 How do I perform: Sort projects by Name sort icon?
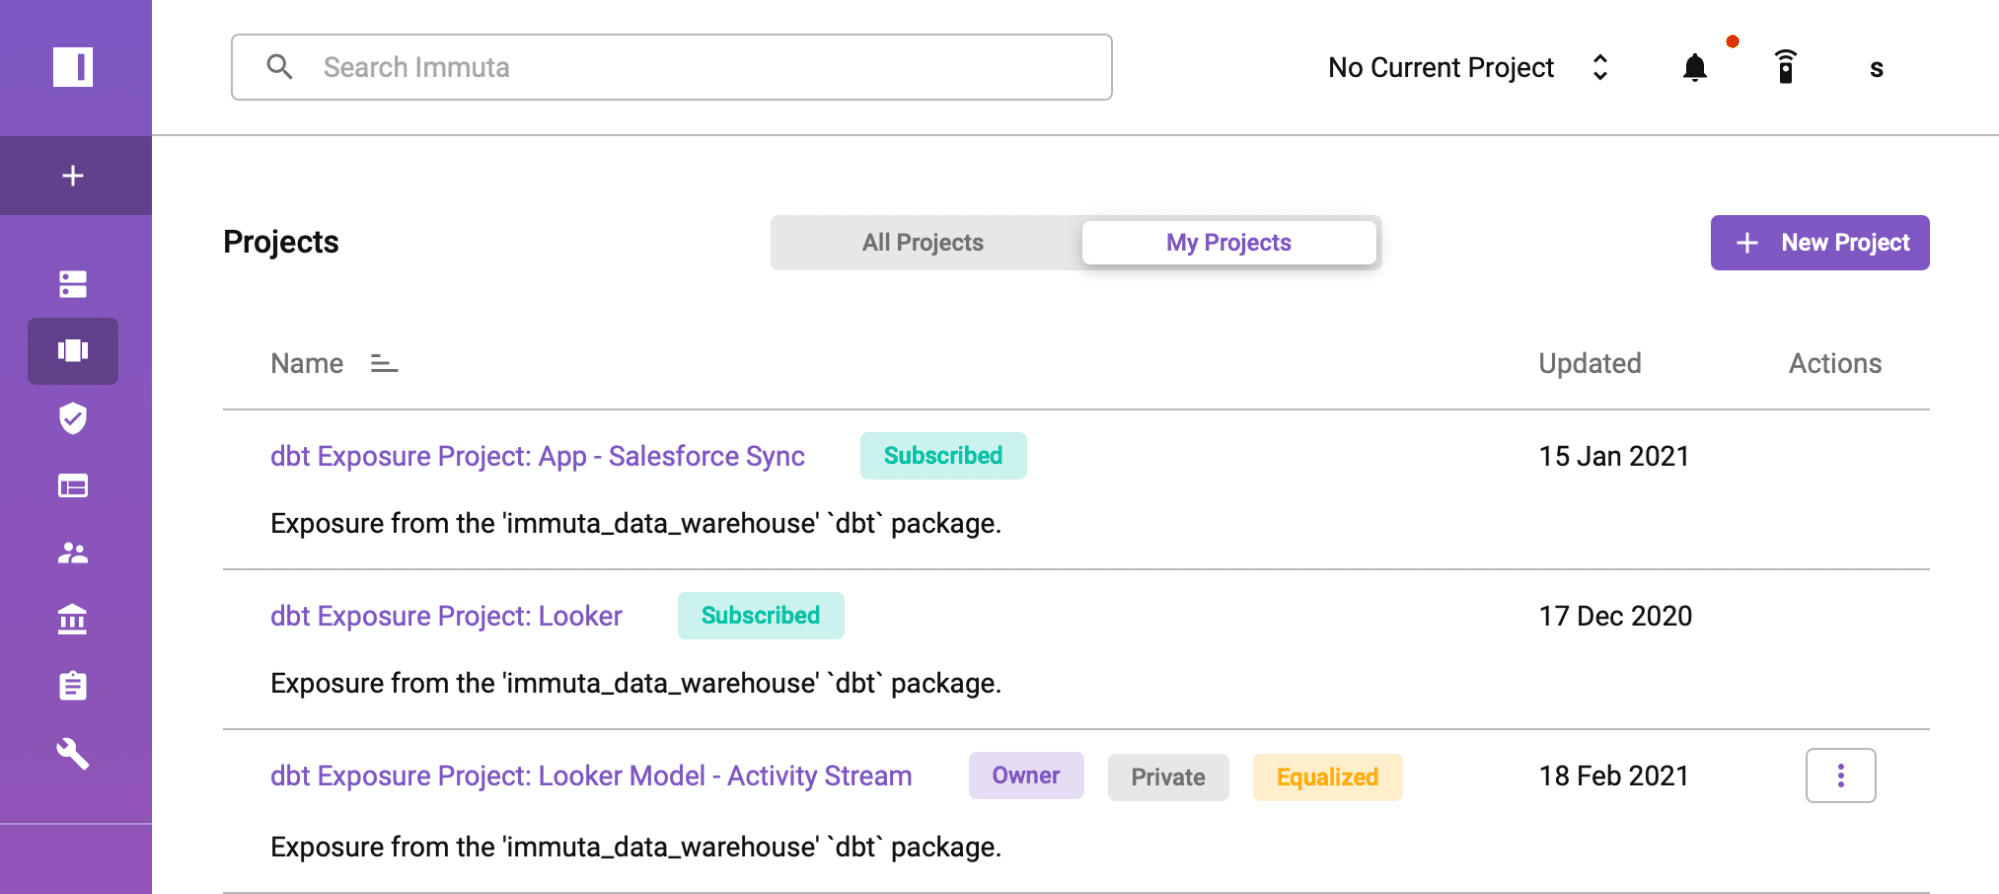tap(384, 363)
